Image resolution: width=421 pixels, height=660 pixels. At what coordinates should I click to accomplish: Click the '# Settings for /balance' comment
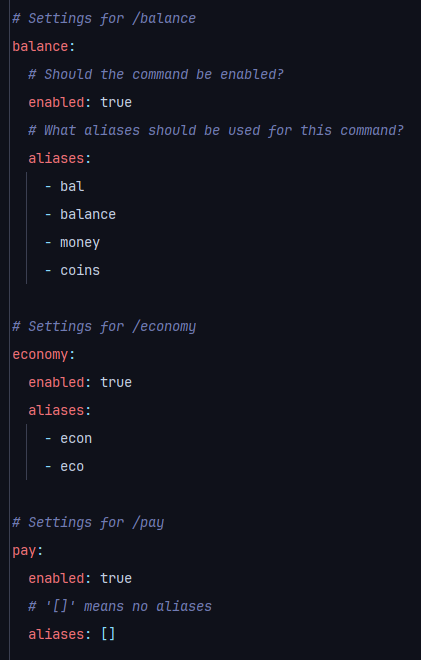click(104, 19)
